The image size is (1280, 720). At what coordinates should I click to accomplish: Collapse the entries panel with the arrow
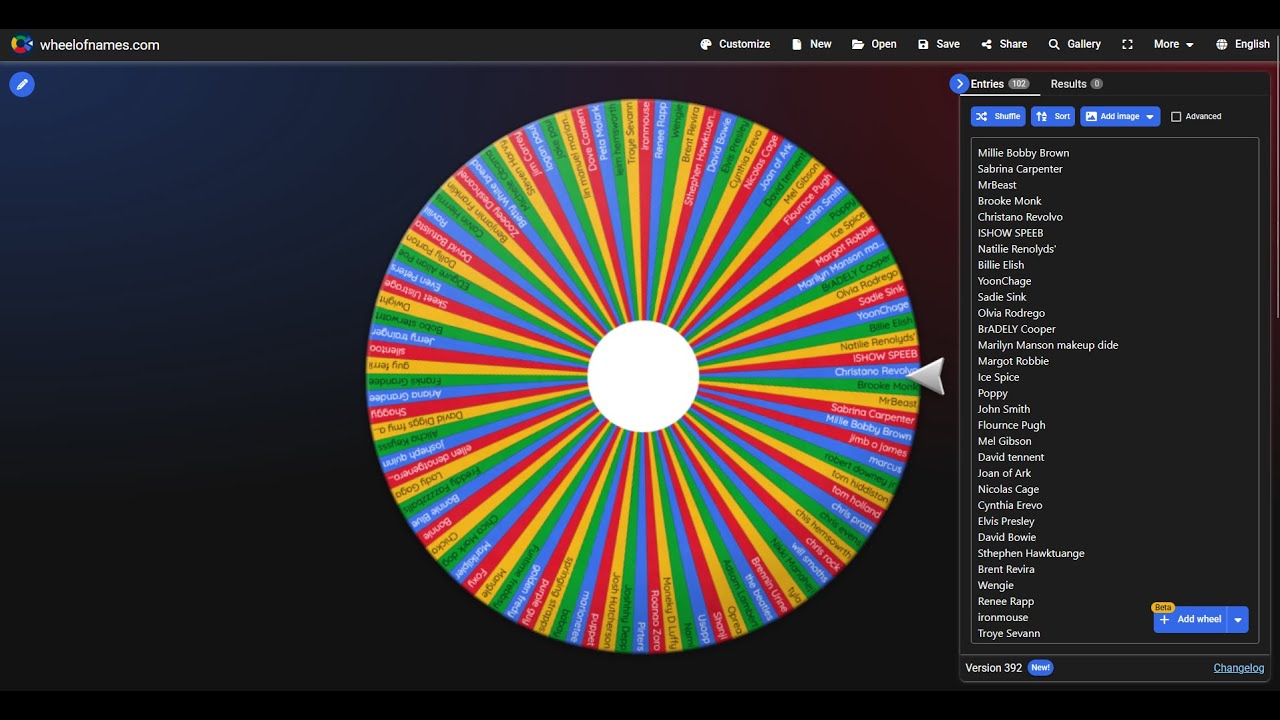coord(959,84)
